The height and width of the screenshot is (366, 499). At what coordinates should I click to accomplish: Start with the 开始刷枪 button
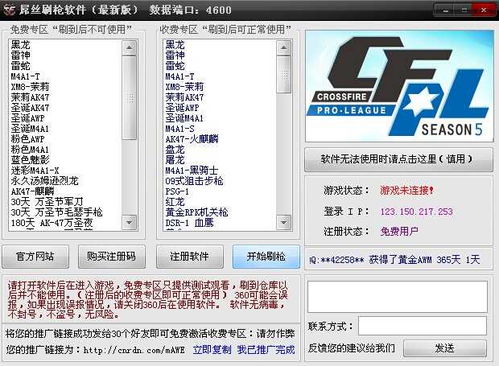pos(266,256)
